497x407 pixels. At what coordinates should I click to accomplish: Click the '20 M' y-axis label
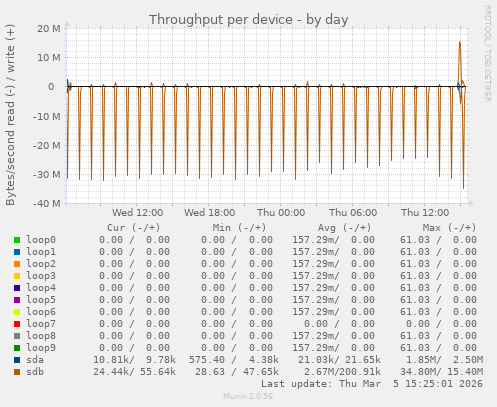pyautogui.click(x=49, y=29)
